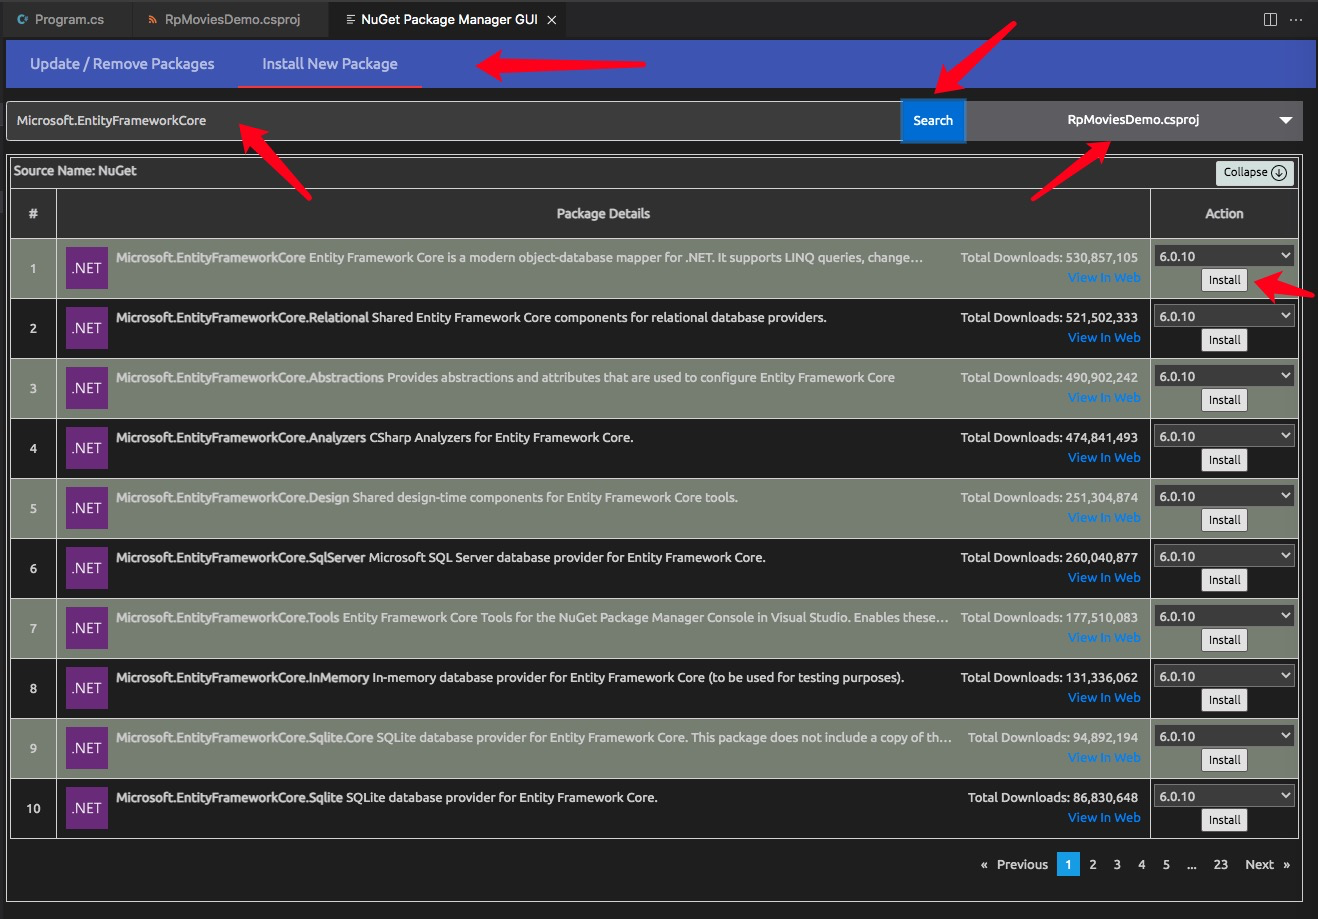
Task: Jump to last results page 23
Action: [x=1221, y=865]
